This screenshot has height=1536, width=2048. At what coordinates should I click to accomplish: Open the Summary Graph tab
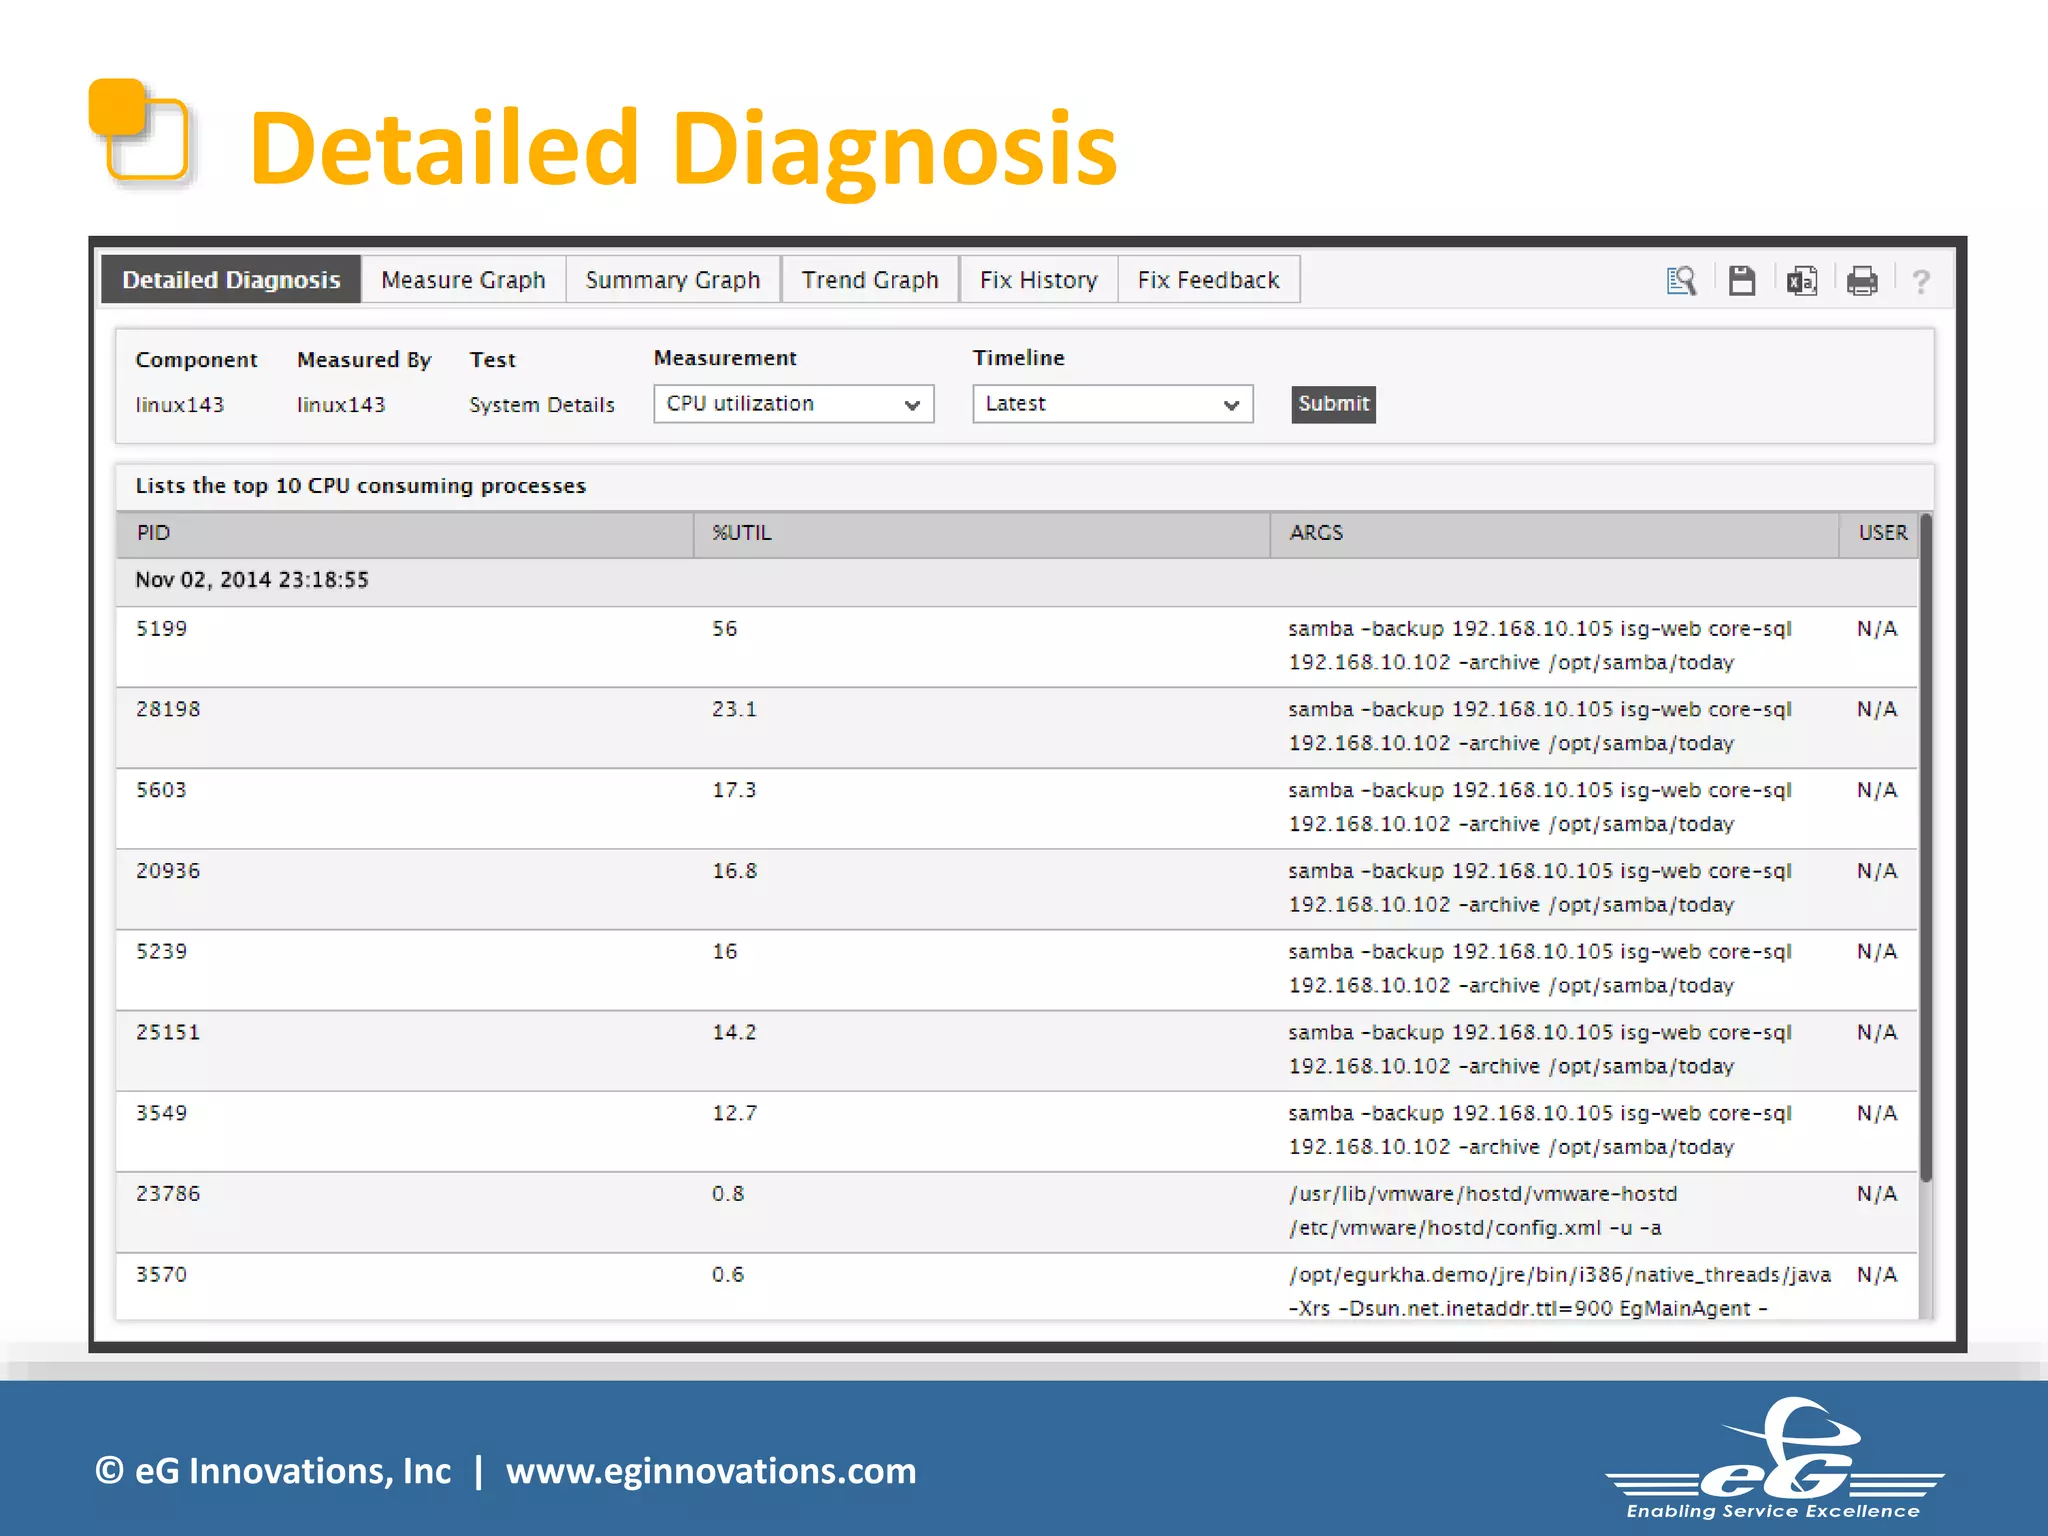(673, 280)
